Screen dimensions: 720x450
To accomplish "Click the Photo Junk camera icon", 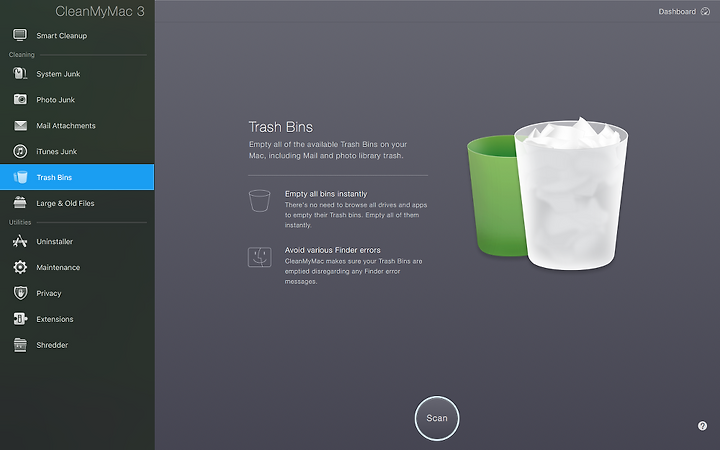I will point(20,99).
